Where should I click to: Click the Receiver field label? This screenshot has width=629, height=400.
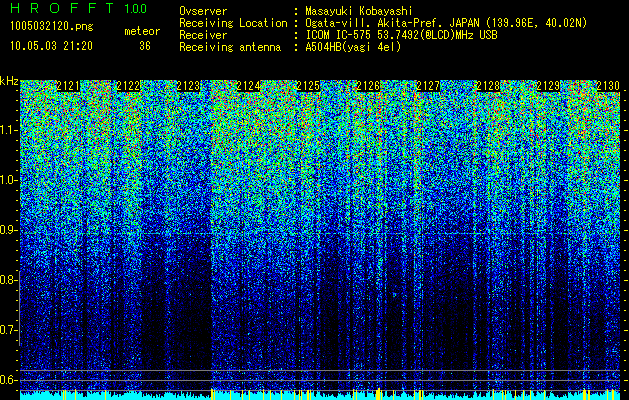(x=203, y=35)
